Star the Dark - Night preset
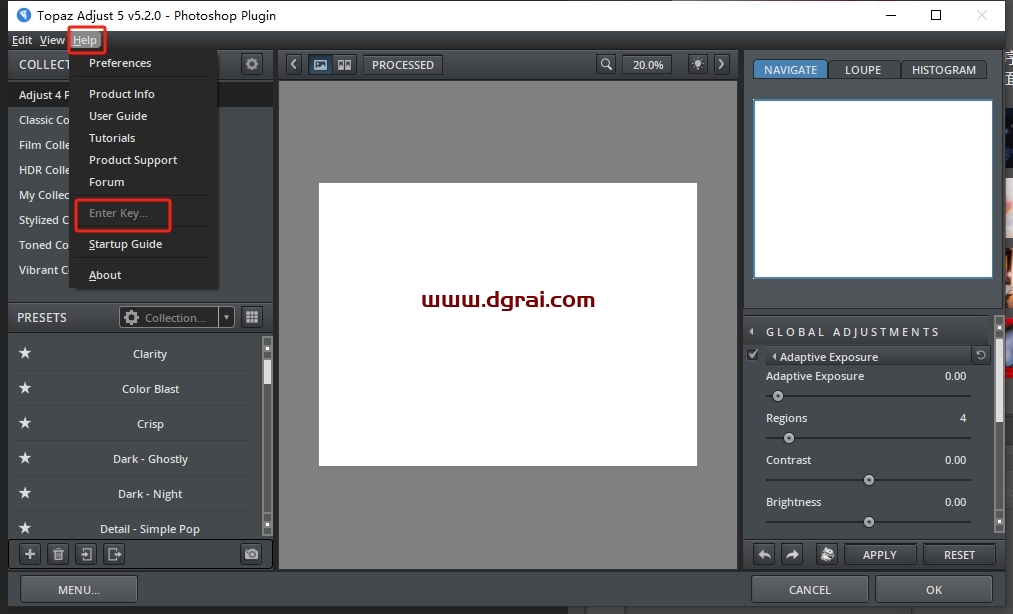The image size is (1013, 614). [x=25, y=492]
